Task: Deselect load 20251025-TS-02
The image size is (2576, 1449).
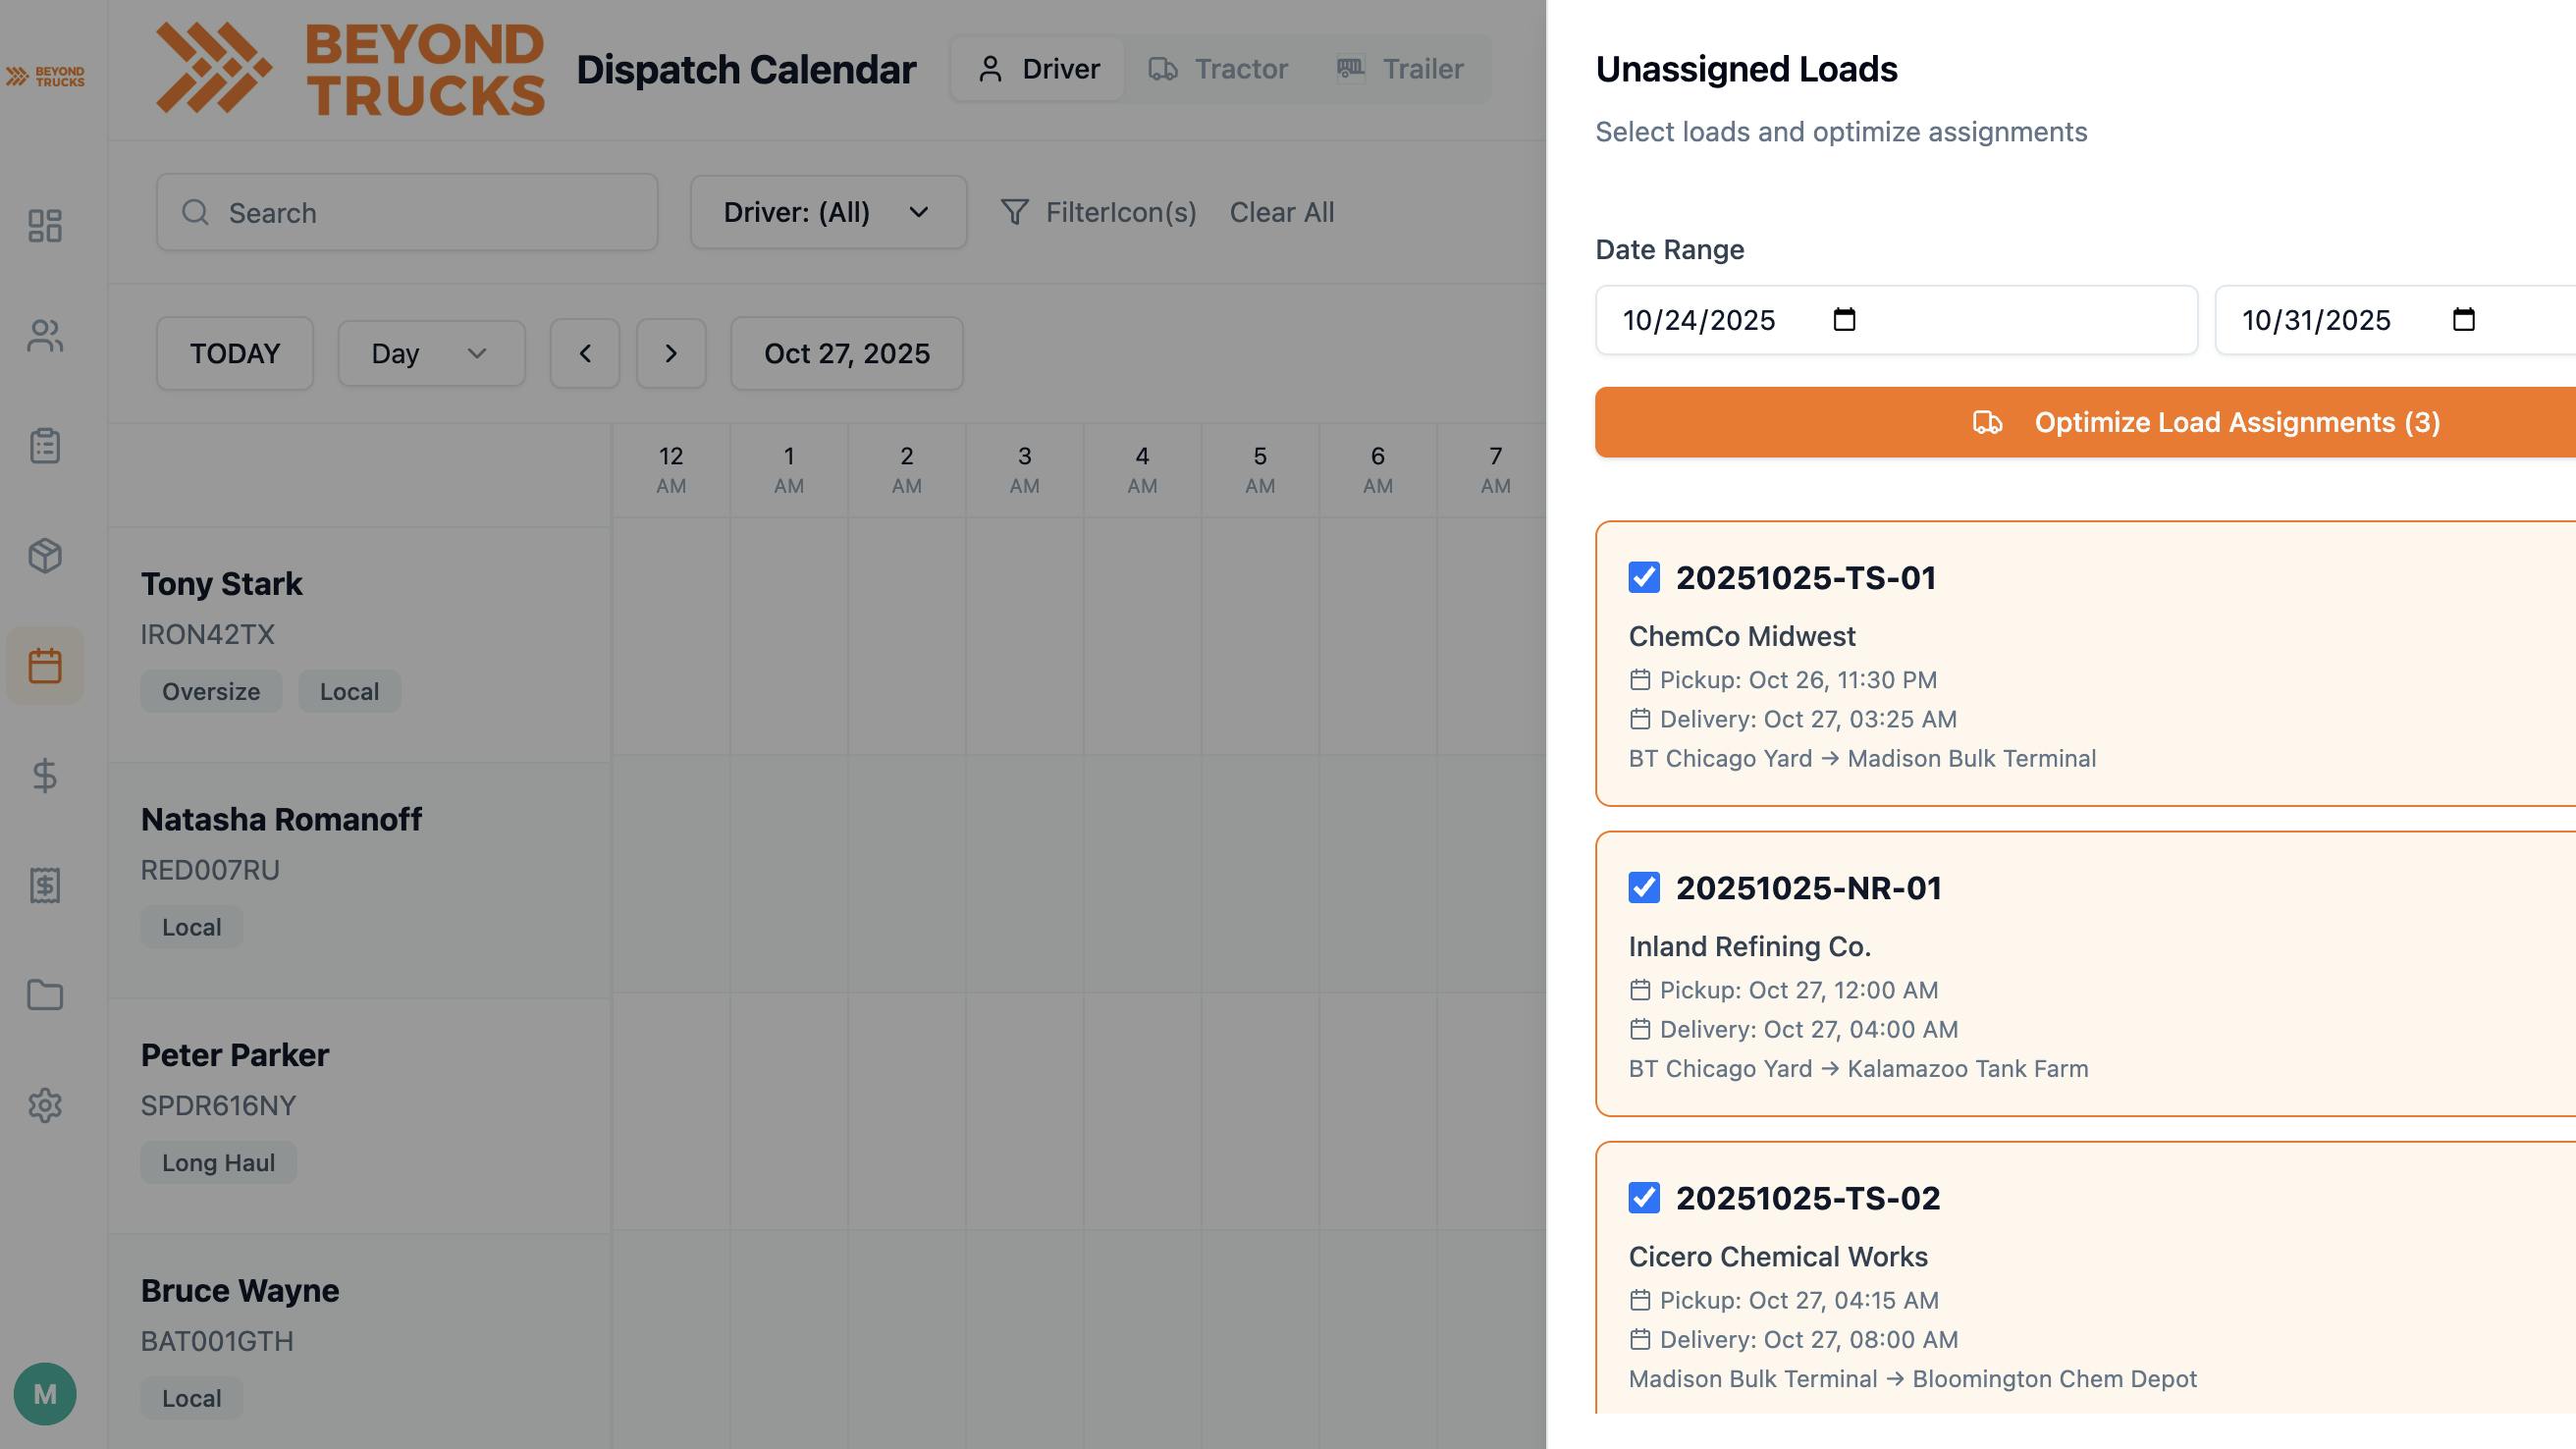Action: 1644,1199
